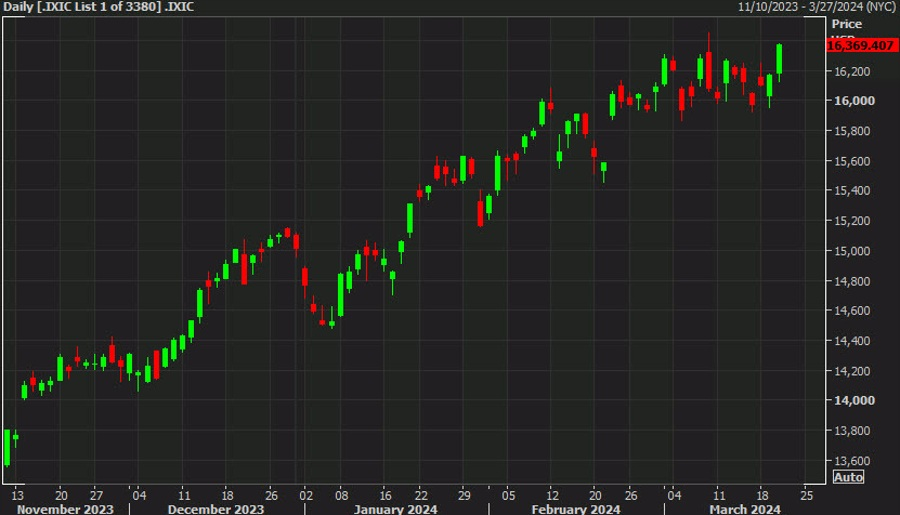Click the red 16,369.407 last price tag
Screen dimensions: 900x515
(862, 45)
